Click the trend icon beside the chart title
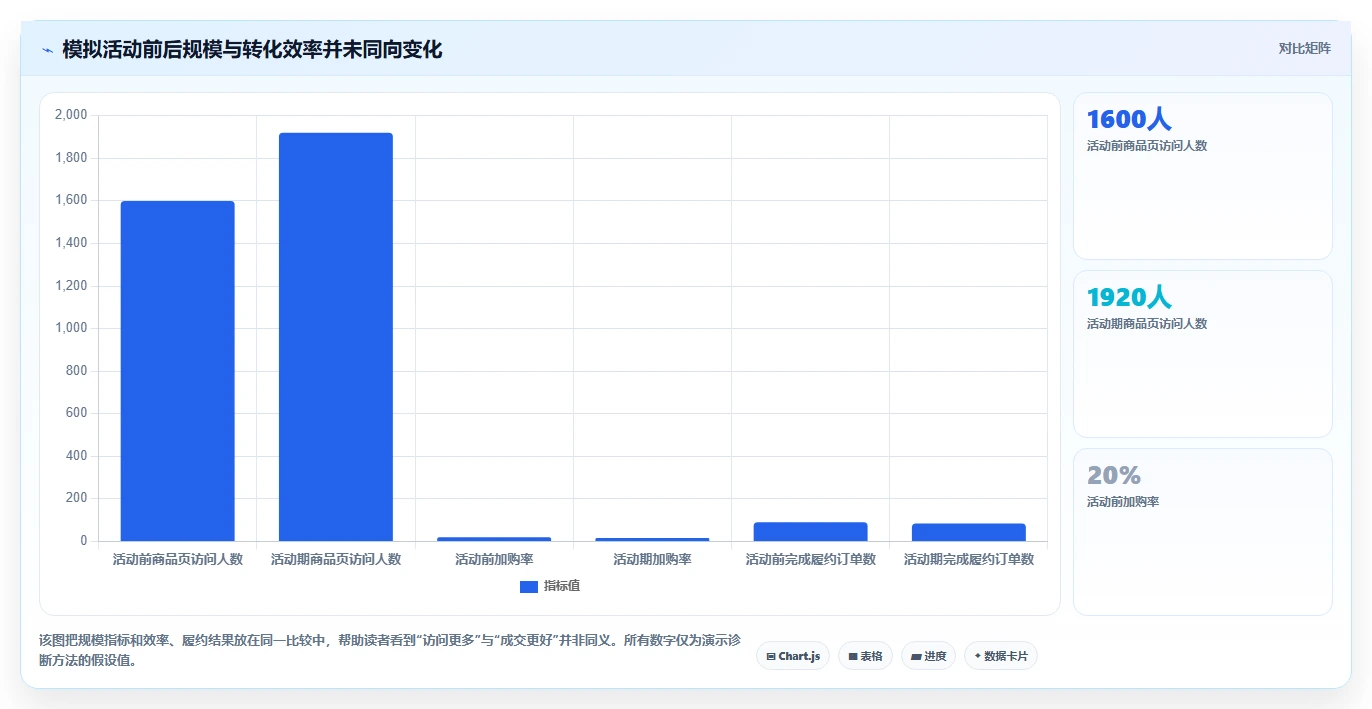Screen dimensions: 1372x709 click(x=48, y=50)
